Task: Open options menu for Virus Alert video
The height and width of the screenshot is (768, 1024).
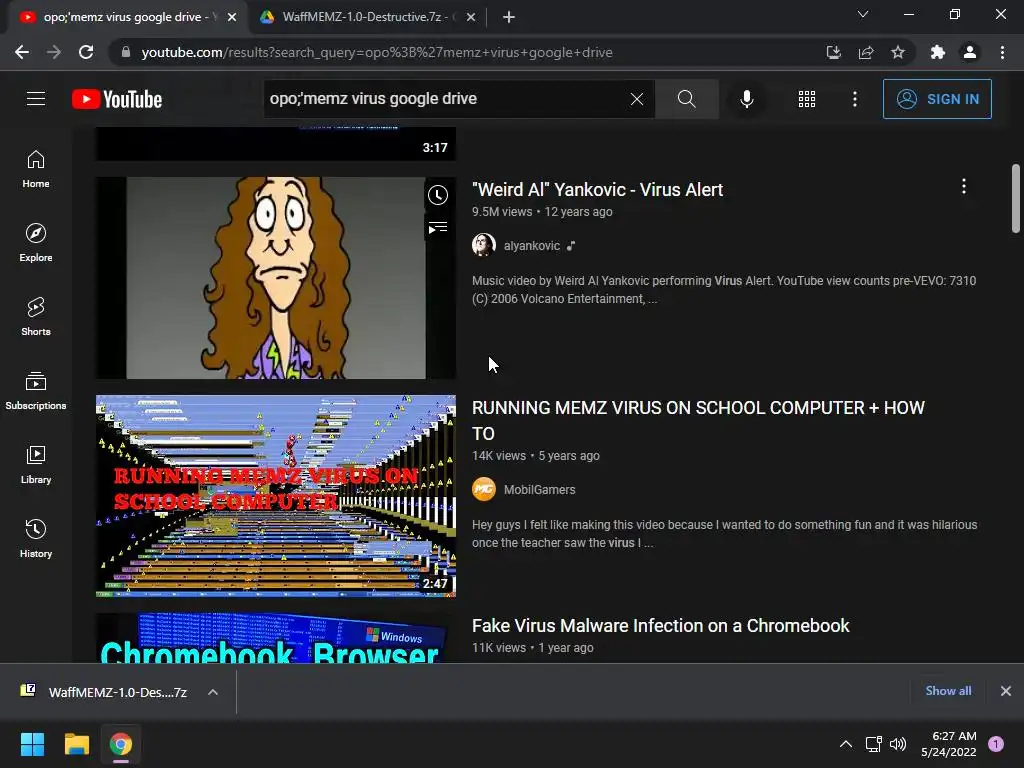Action: click(x=963, y=187)
